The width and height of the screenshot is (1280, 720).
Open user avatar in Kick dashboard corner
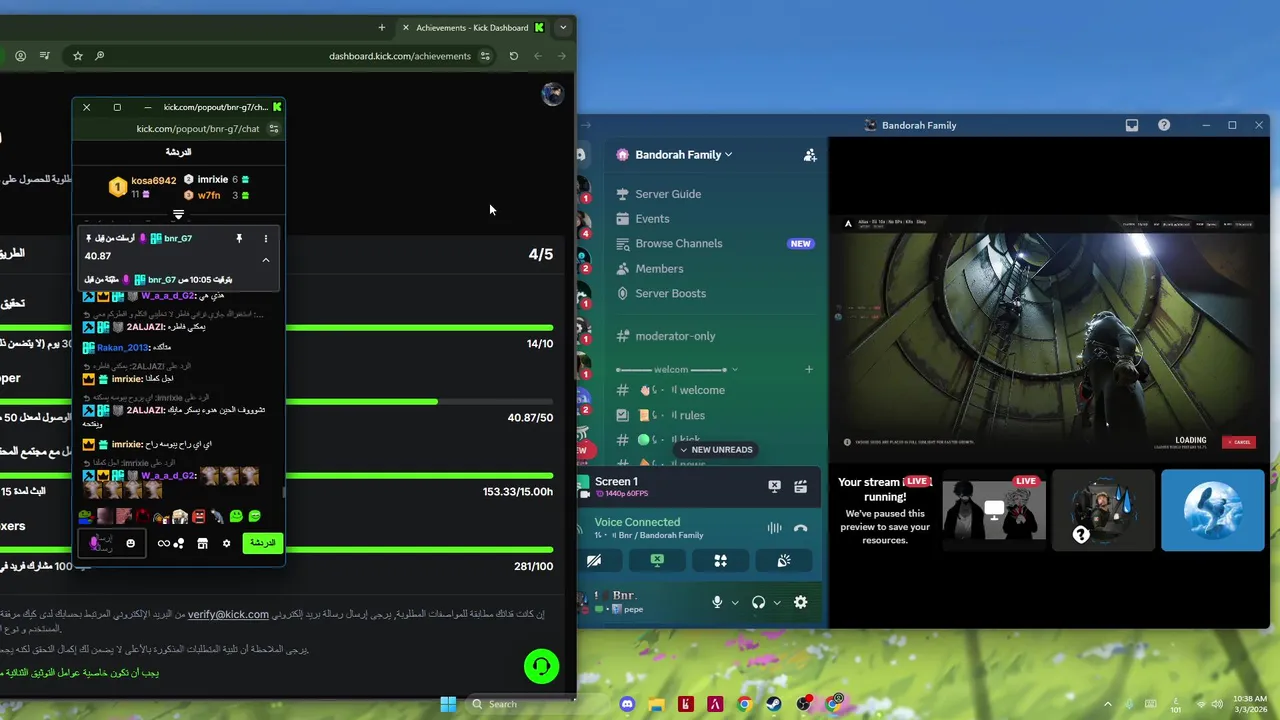[552, 94]
